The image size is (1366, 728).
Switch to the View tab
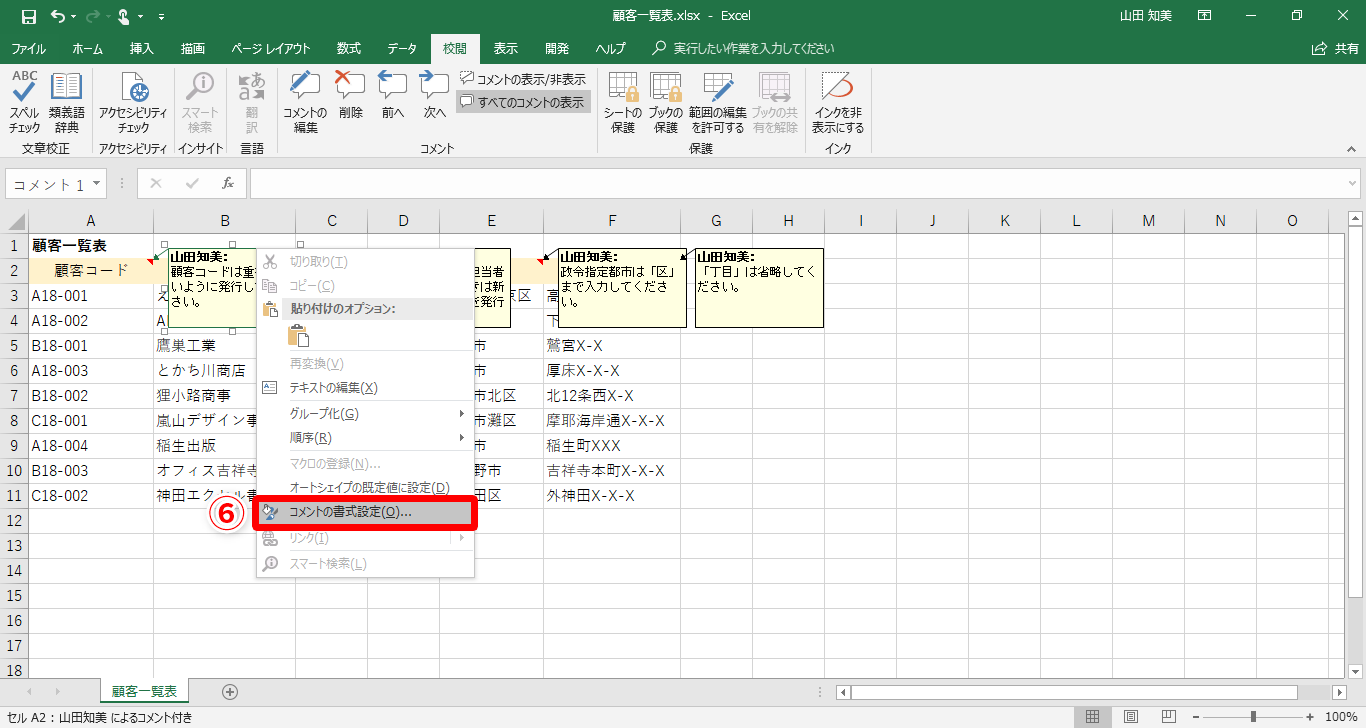click(506, 48)
